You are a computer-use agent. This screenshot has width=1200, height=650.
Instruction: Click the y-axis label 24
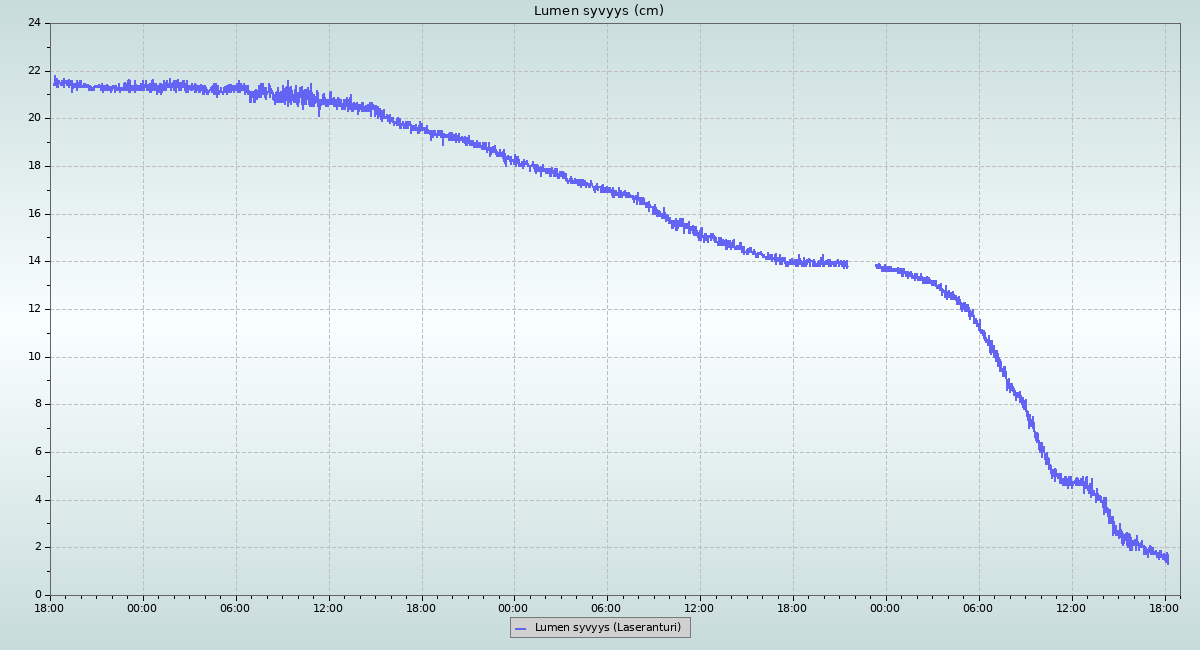click(34, 23)
